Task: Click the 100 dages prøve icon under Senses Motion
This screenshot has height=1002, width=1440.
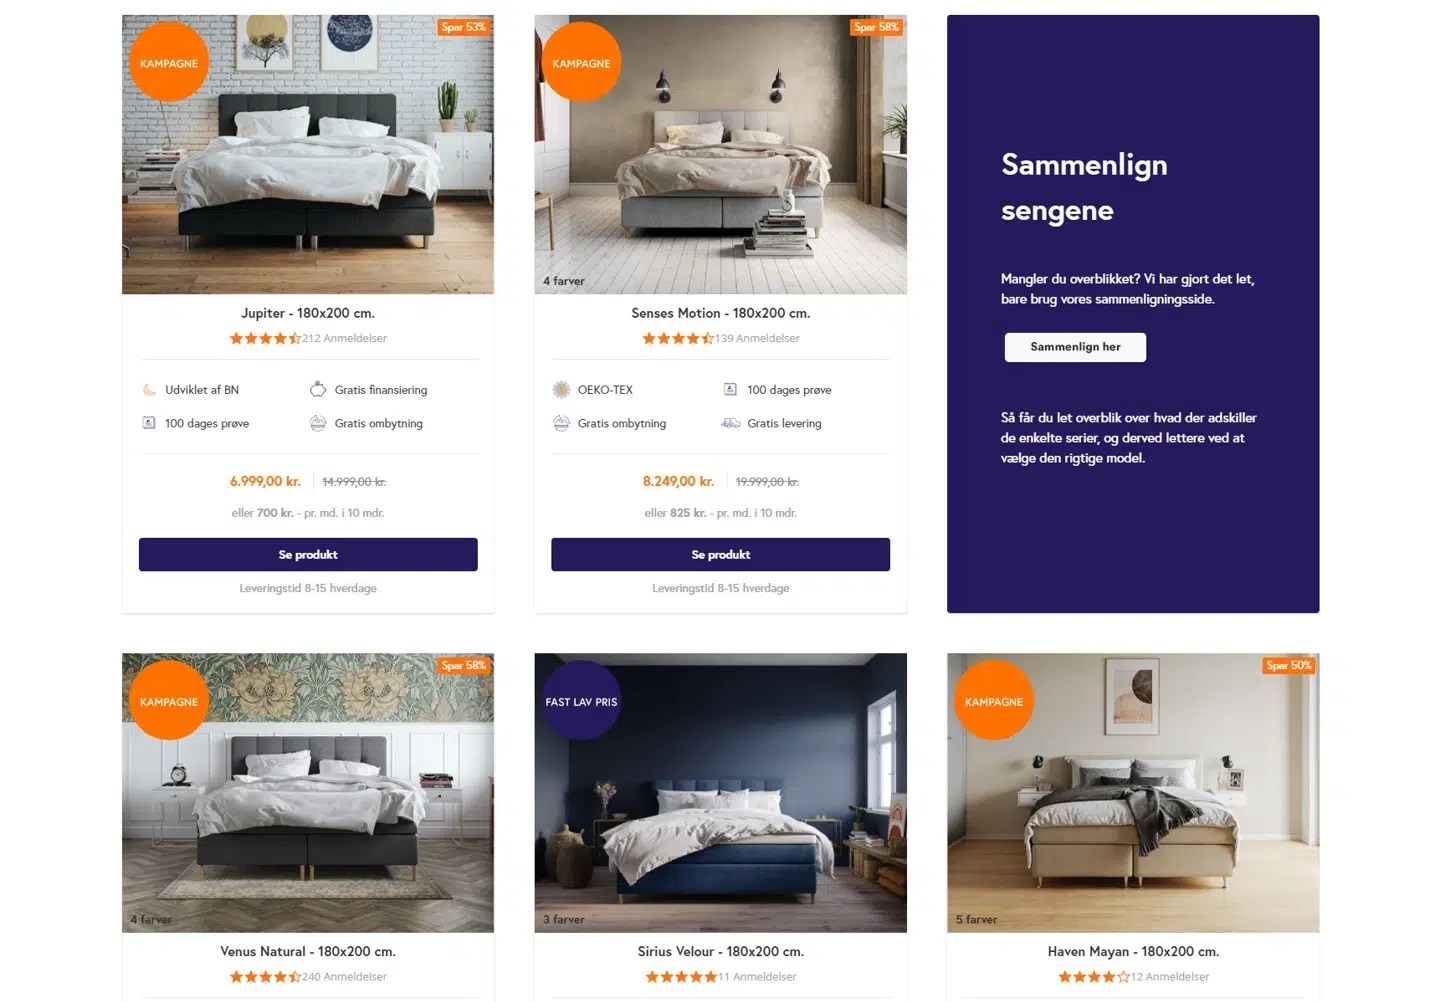Action: point(730,390)
